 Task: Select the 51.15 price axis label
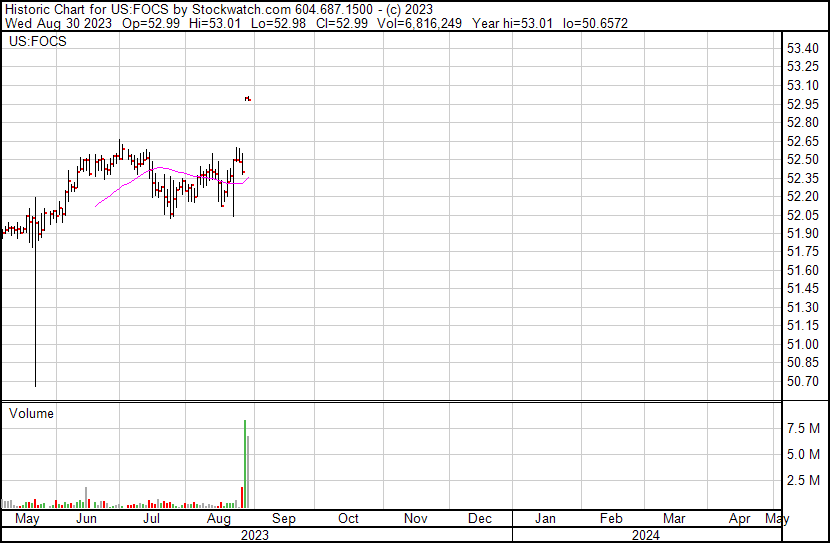(802, 325)
